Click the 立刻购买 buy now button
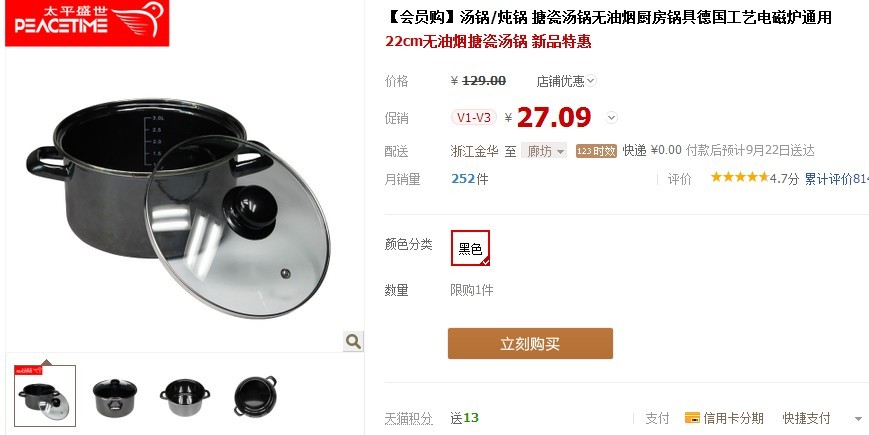Image resolution: width=869 pixels, height=435 pixels. [530, 344]
